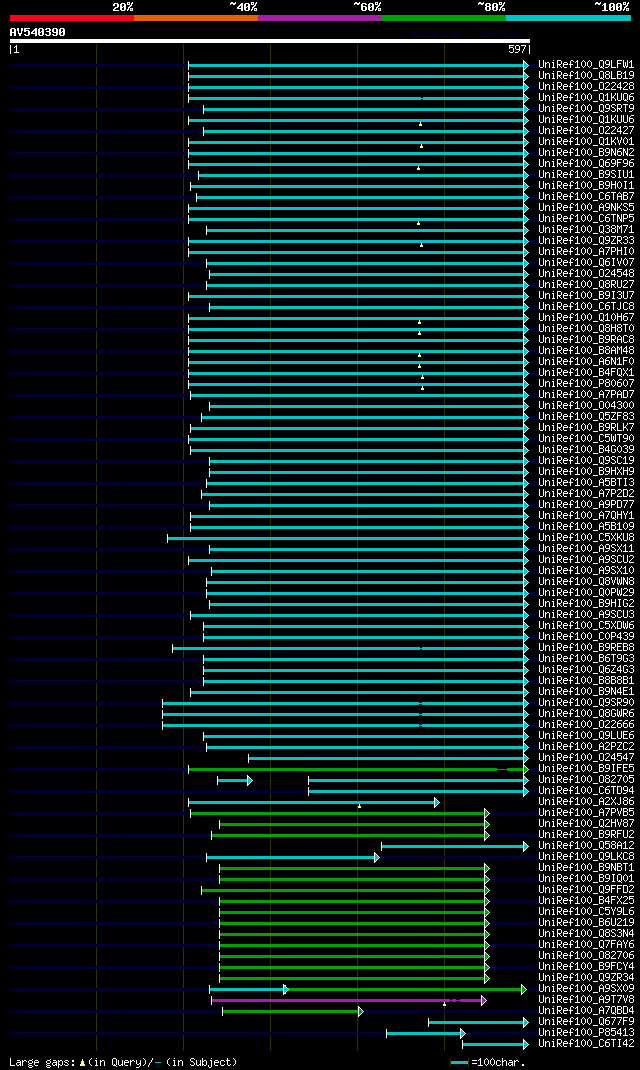Select the UniRef100_Q9LKC8 label

[586, 856]
